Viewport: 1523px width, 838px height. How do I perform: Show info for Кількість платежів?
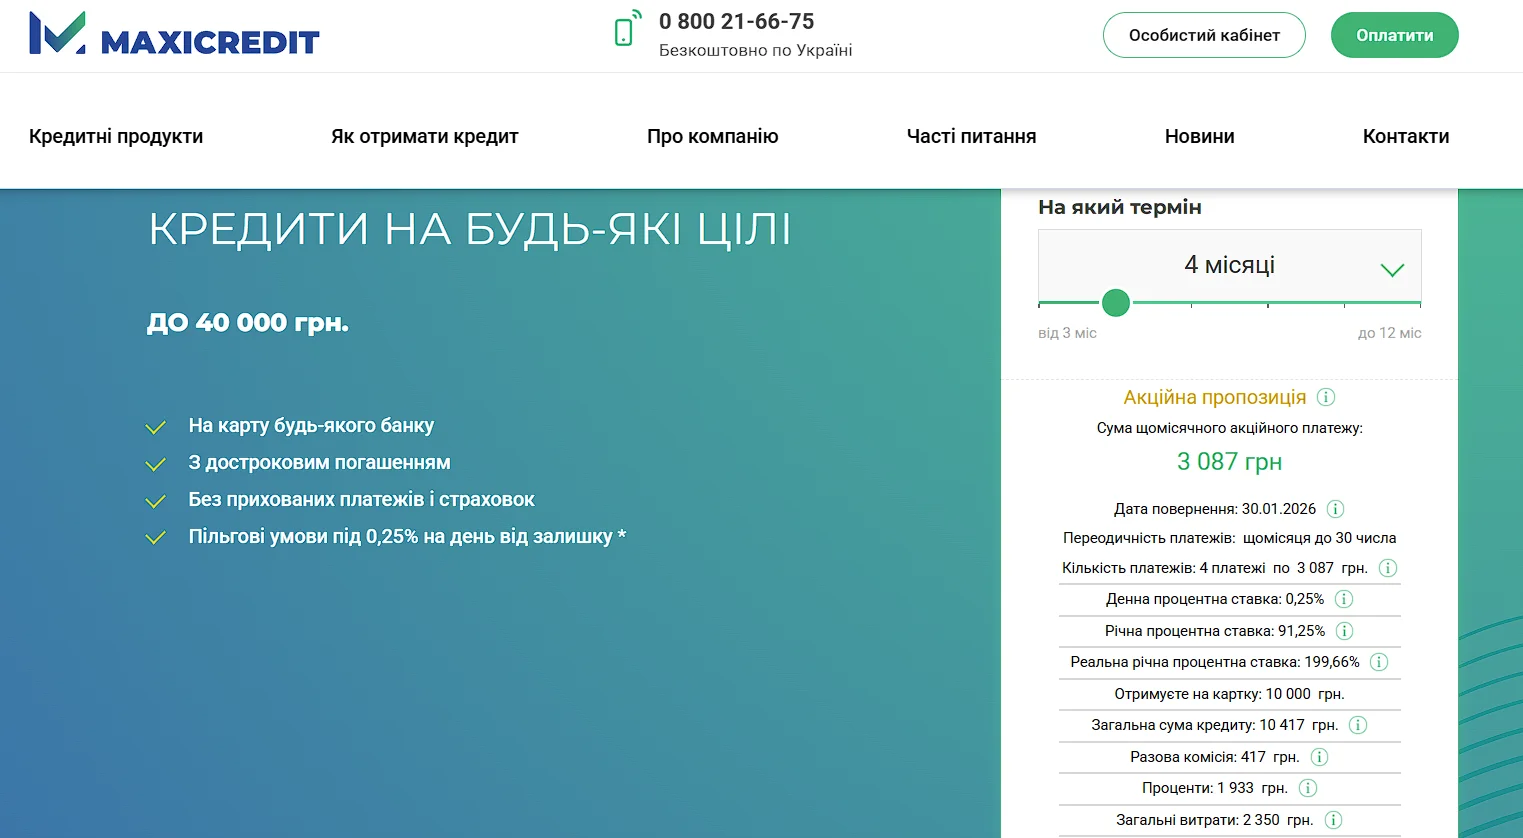tap(1388, 568)
